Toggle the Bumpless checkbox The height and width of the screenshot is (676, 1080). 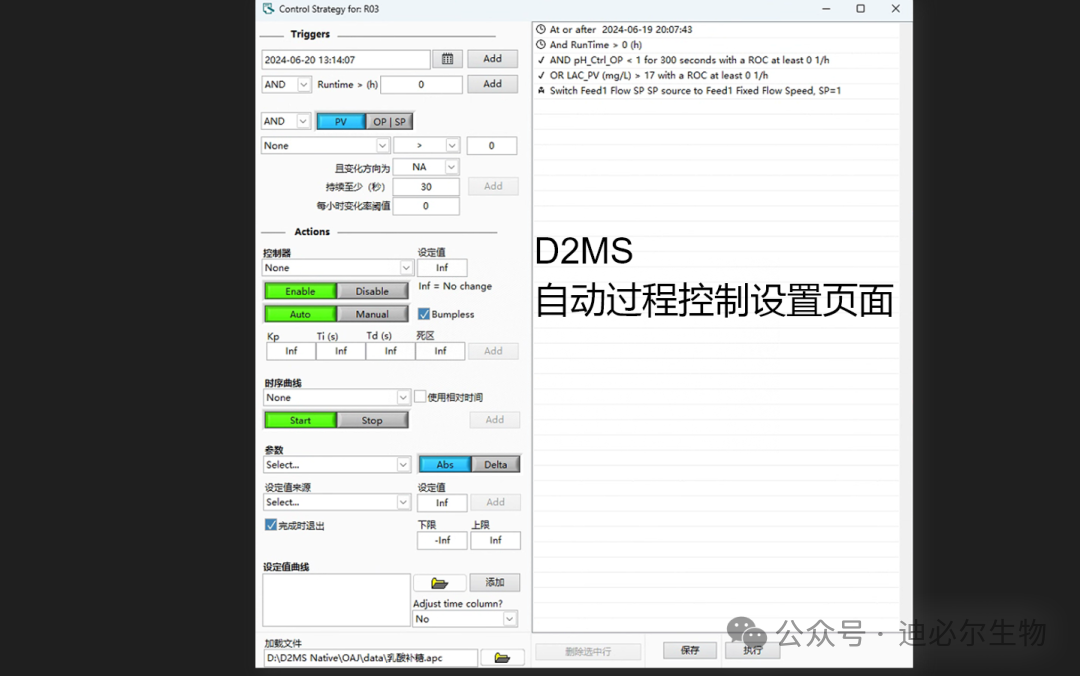pos(424,314)
